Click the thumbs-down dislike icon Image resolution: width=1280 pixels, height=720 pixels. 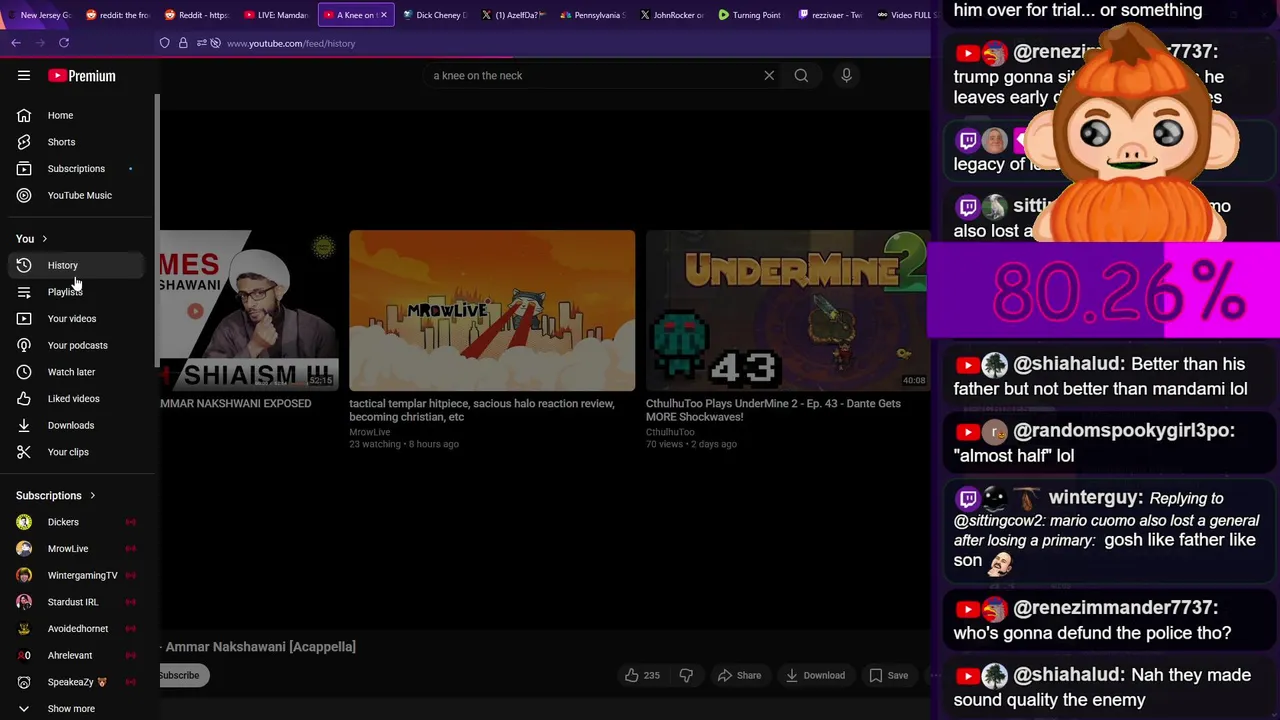point(686,675)
